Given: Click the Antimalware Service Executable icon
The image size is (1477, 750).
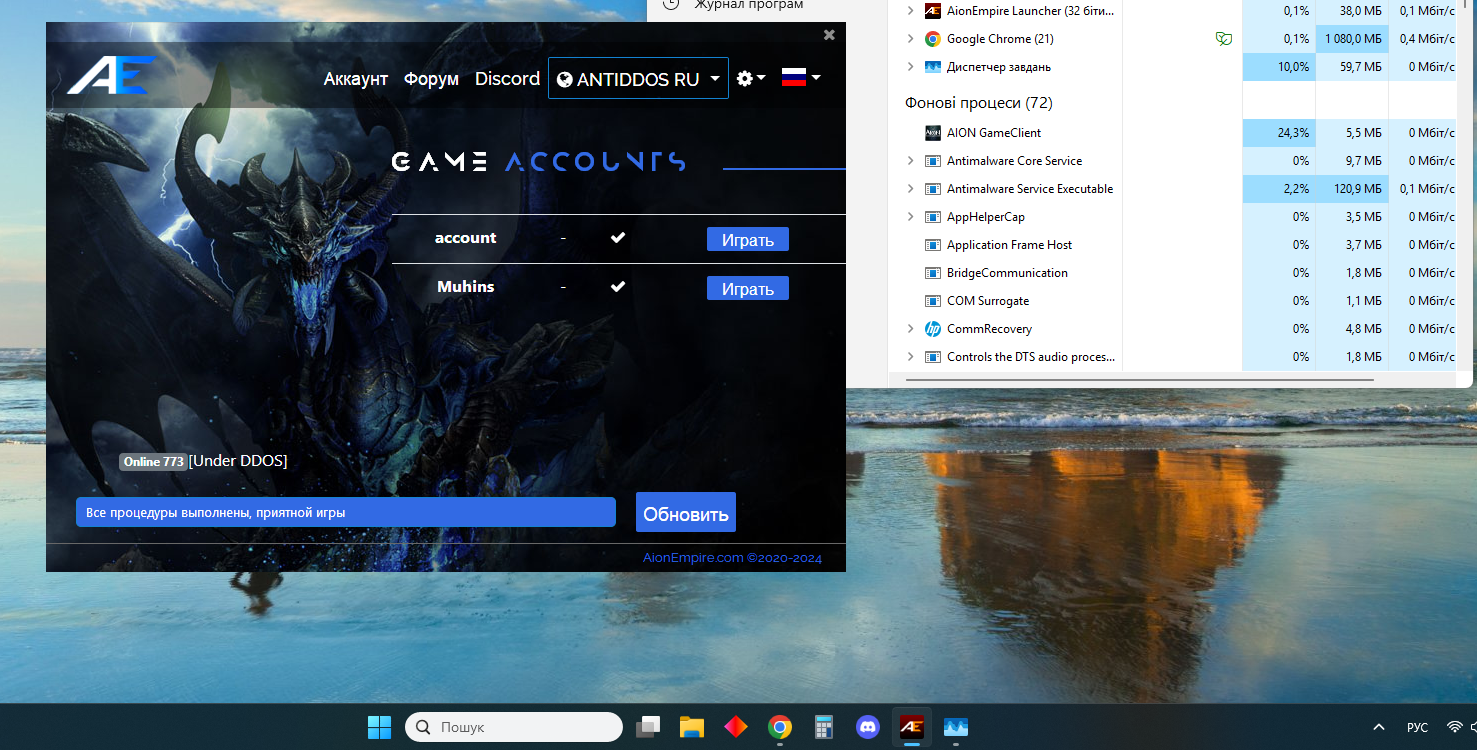Looking at the screenshot, I should click(x=932, y=189).
